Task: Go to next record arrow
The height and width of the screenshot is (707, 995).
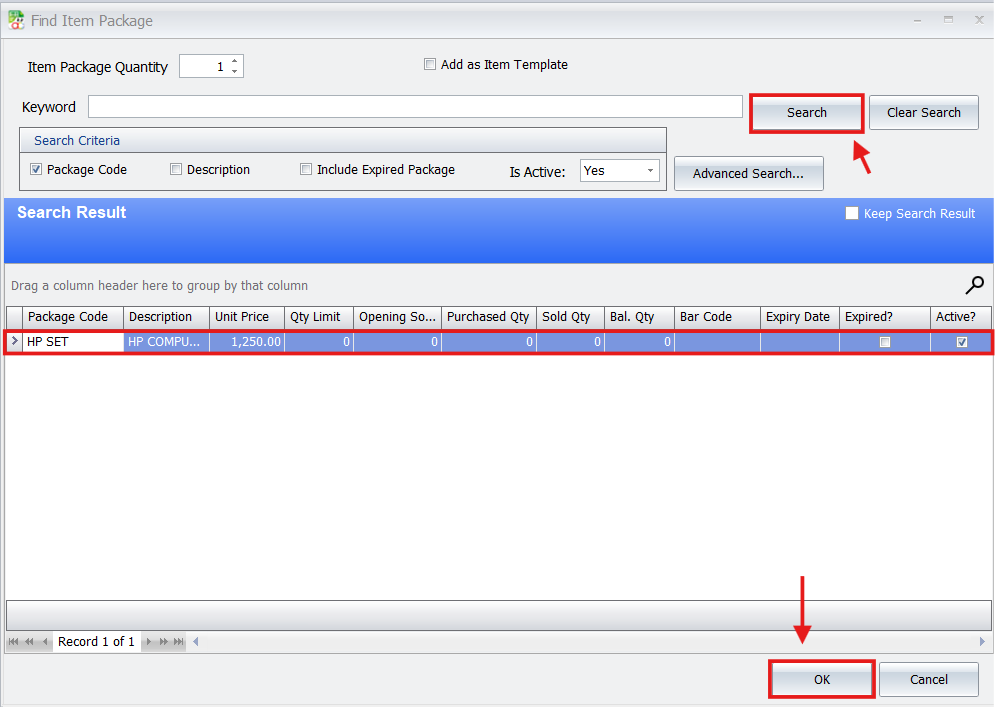Action: point(149,642)
